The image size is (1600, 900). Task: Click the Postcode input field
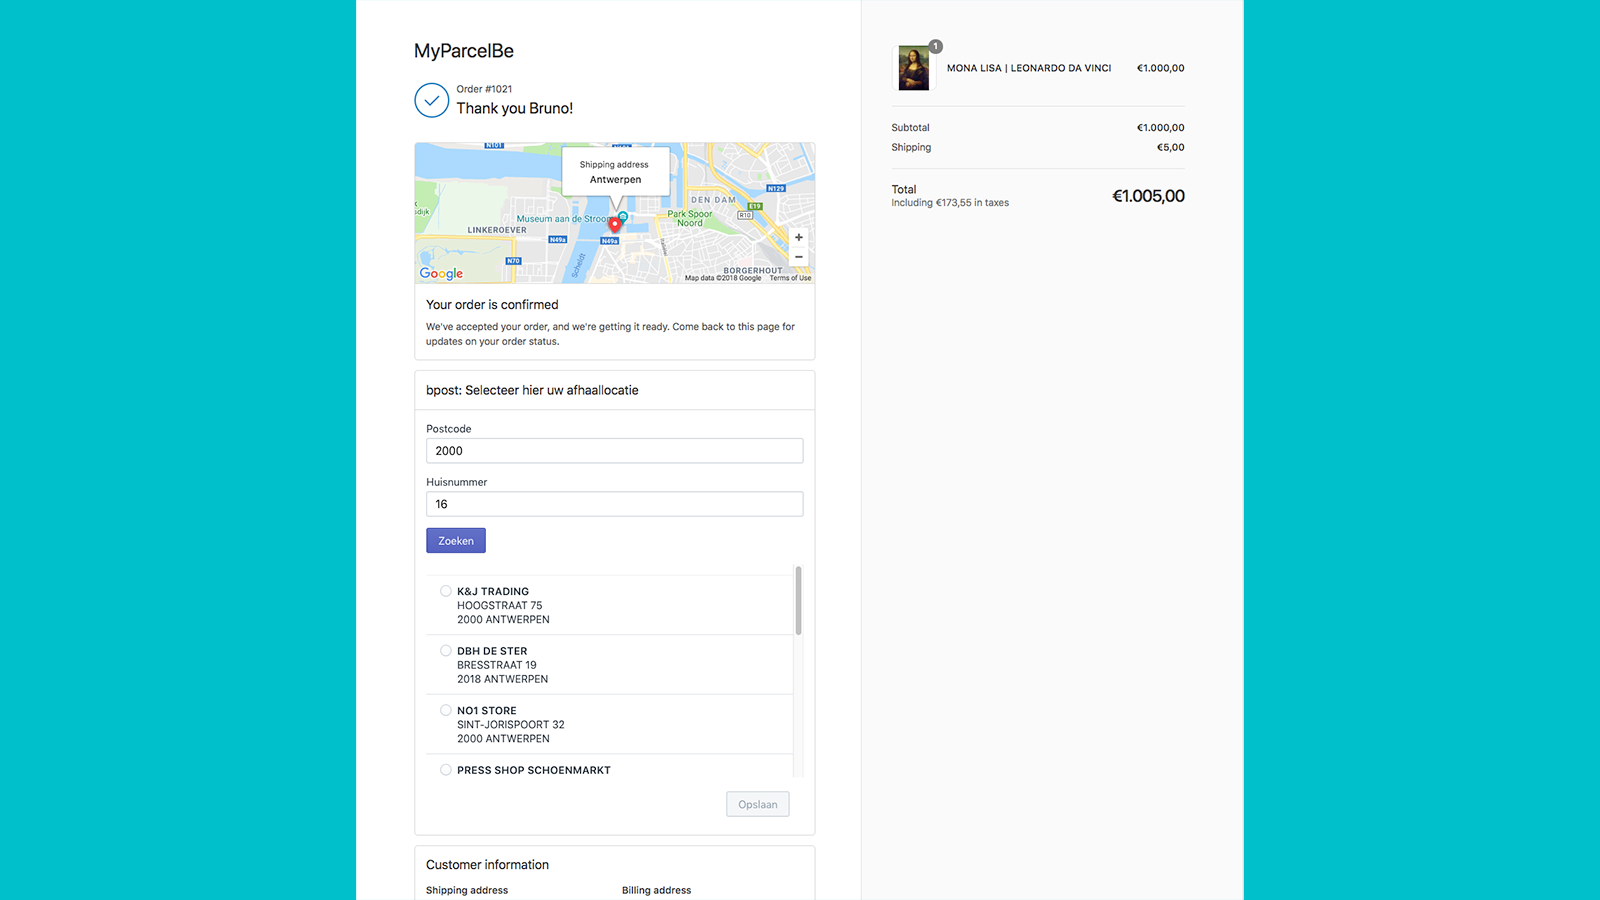[x=614, y=451]
